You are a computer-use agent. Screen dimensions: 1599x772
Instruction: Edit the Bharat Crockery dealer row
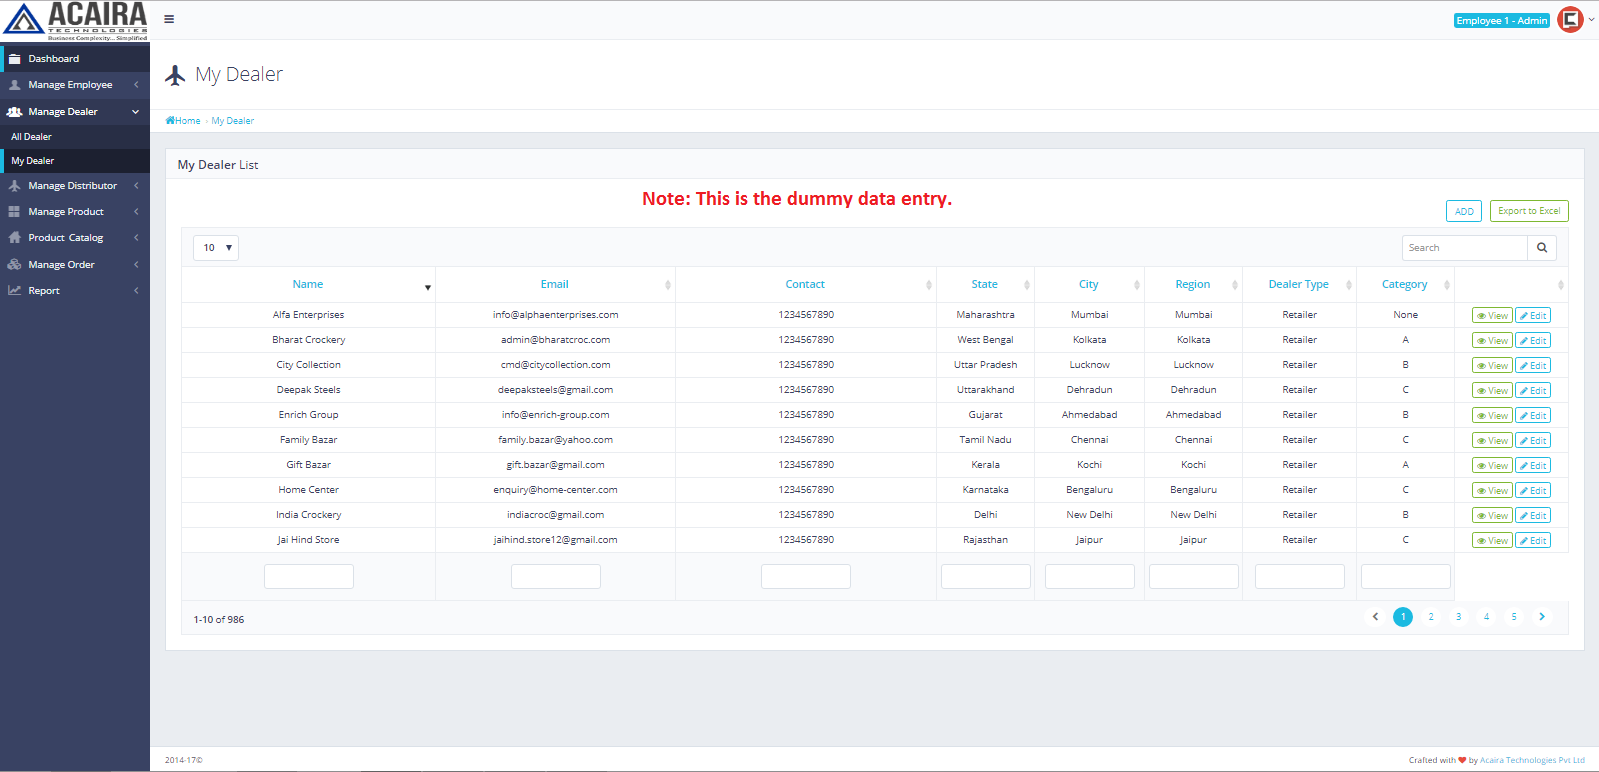pos(1532,341)
